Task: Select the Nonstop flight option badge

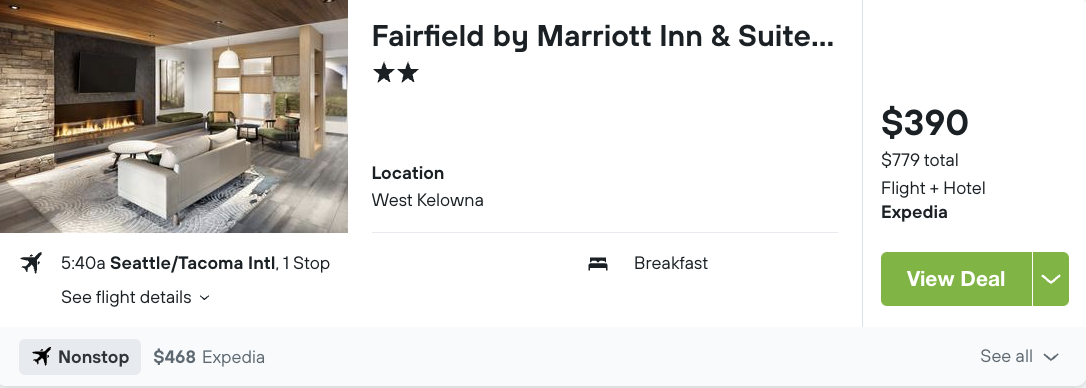Action: pos(80,357)
